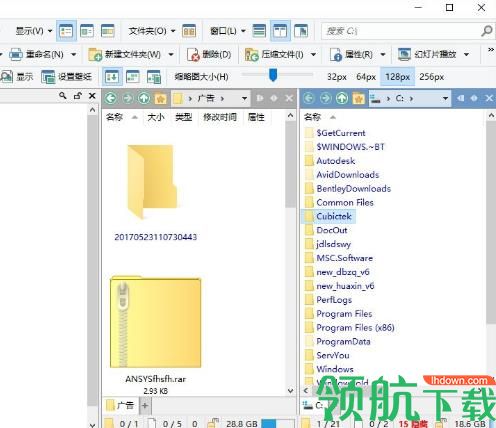Click the 新建文件夹(W) button
This screenshot has width=496, height=428.
[x=125, y=54]
